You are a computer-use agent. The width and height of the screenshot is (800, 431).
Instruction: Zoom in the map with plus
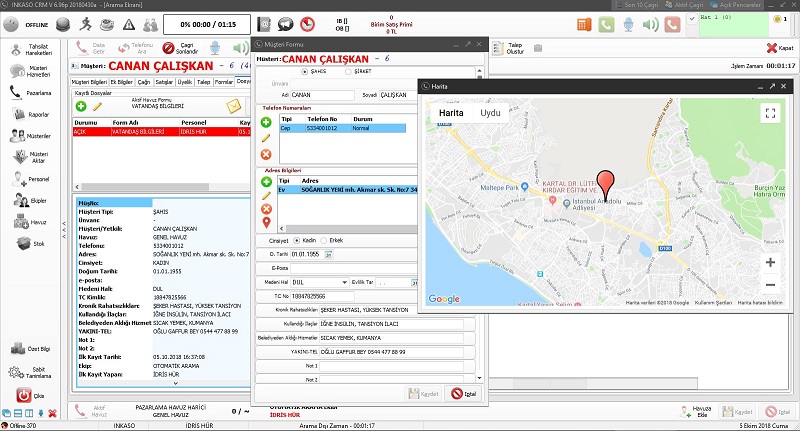pos(770,262)
